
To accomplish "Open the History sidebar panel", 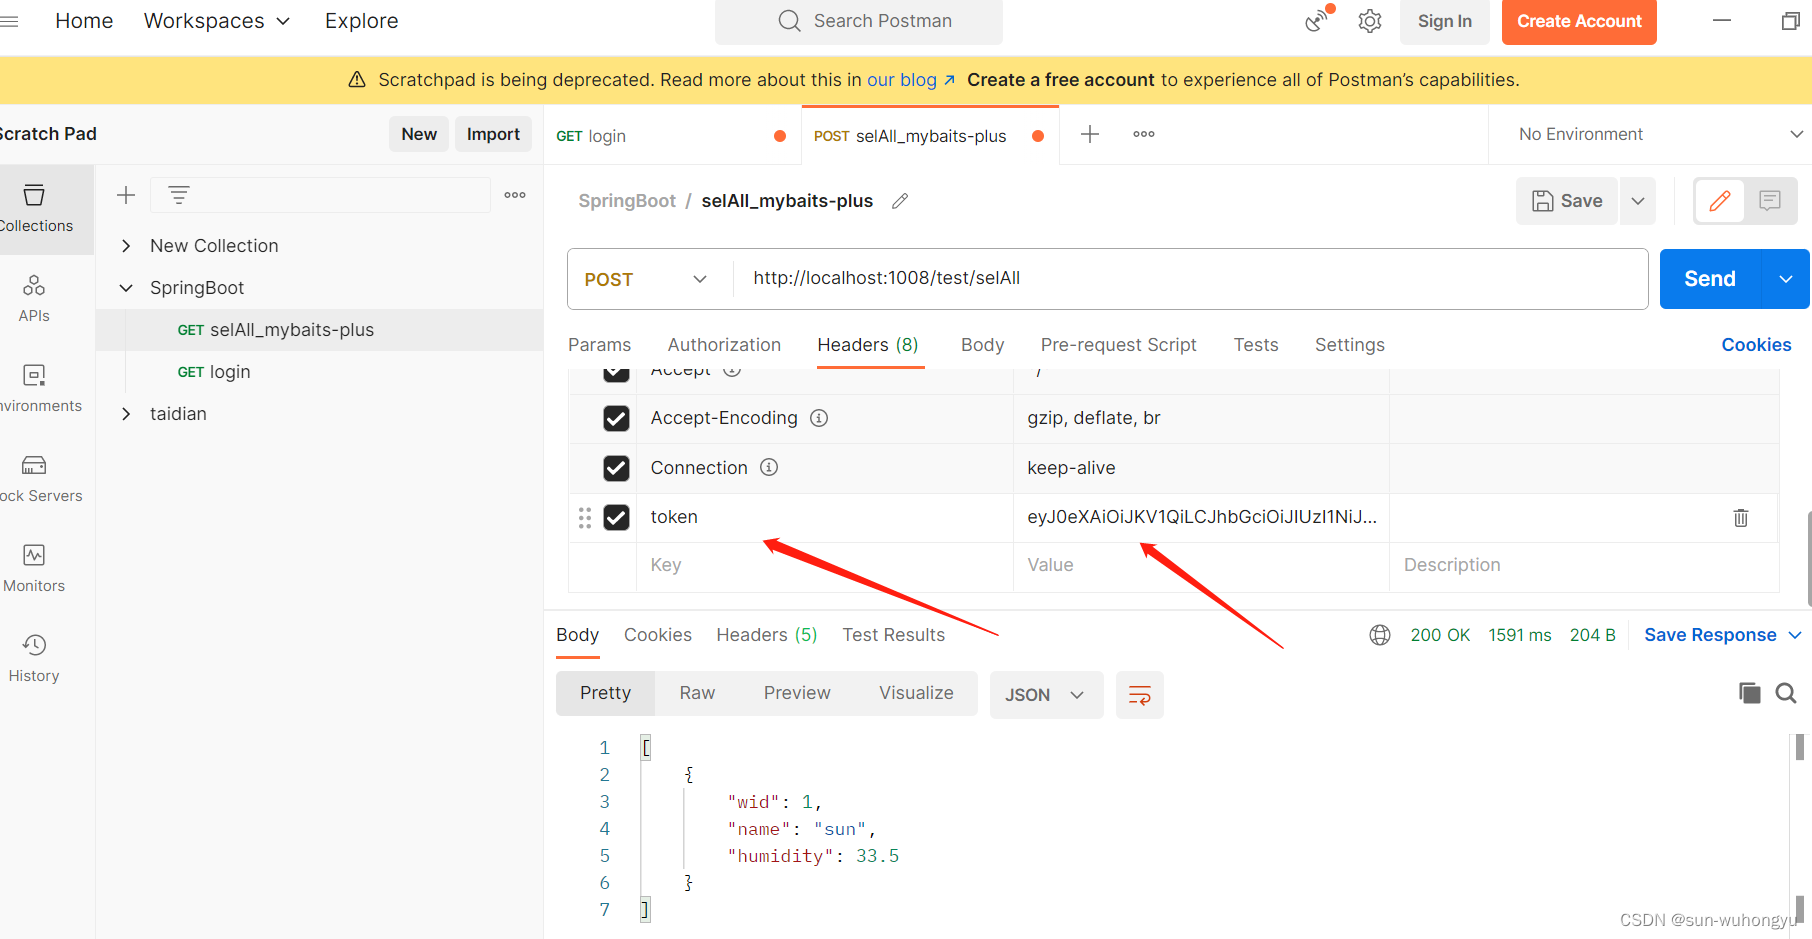I will tap(34, 659).
